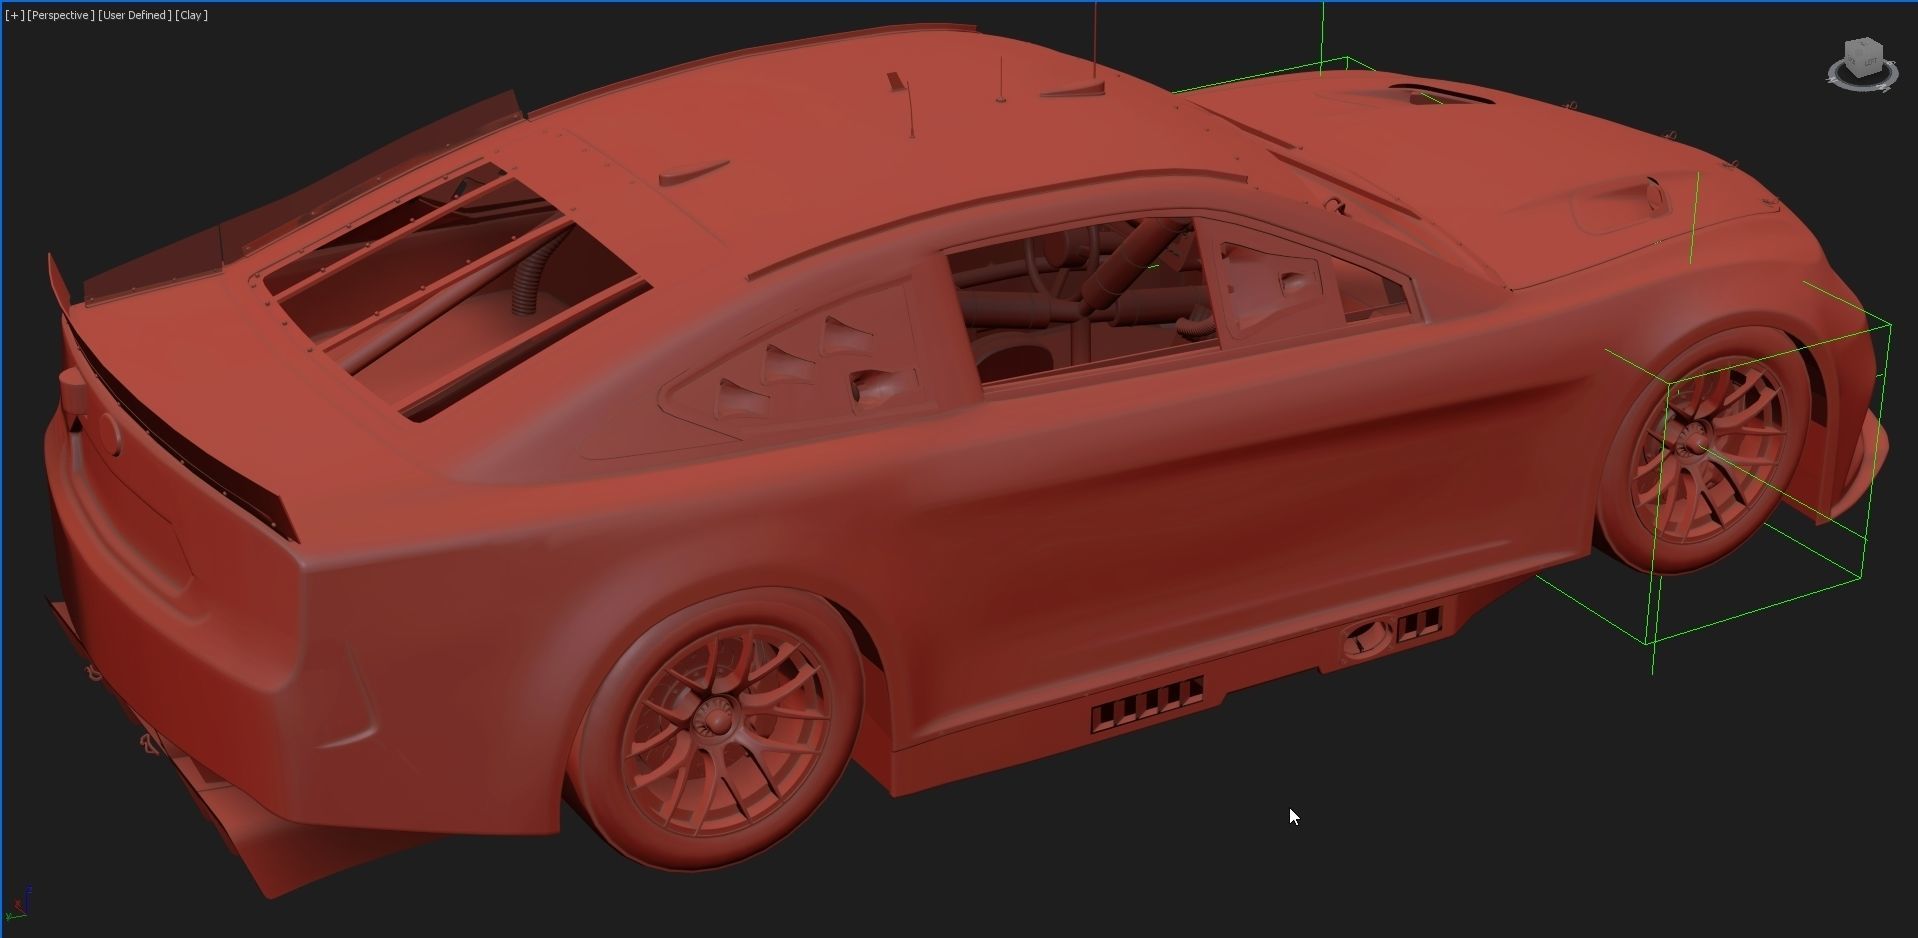Open the Perspective viewport label menu
Screen dimensions: 1918x938
61,15
